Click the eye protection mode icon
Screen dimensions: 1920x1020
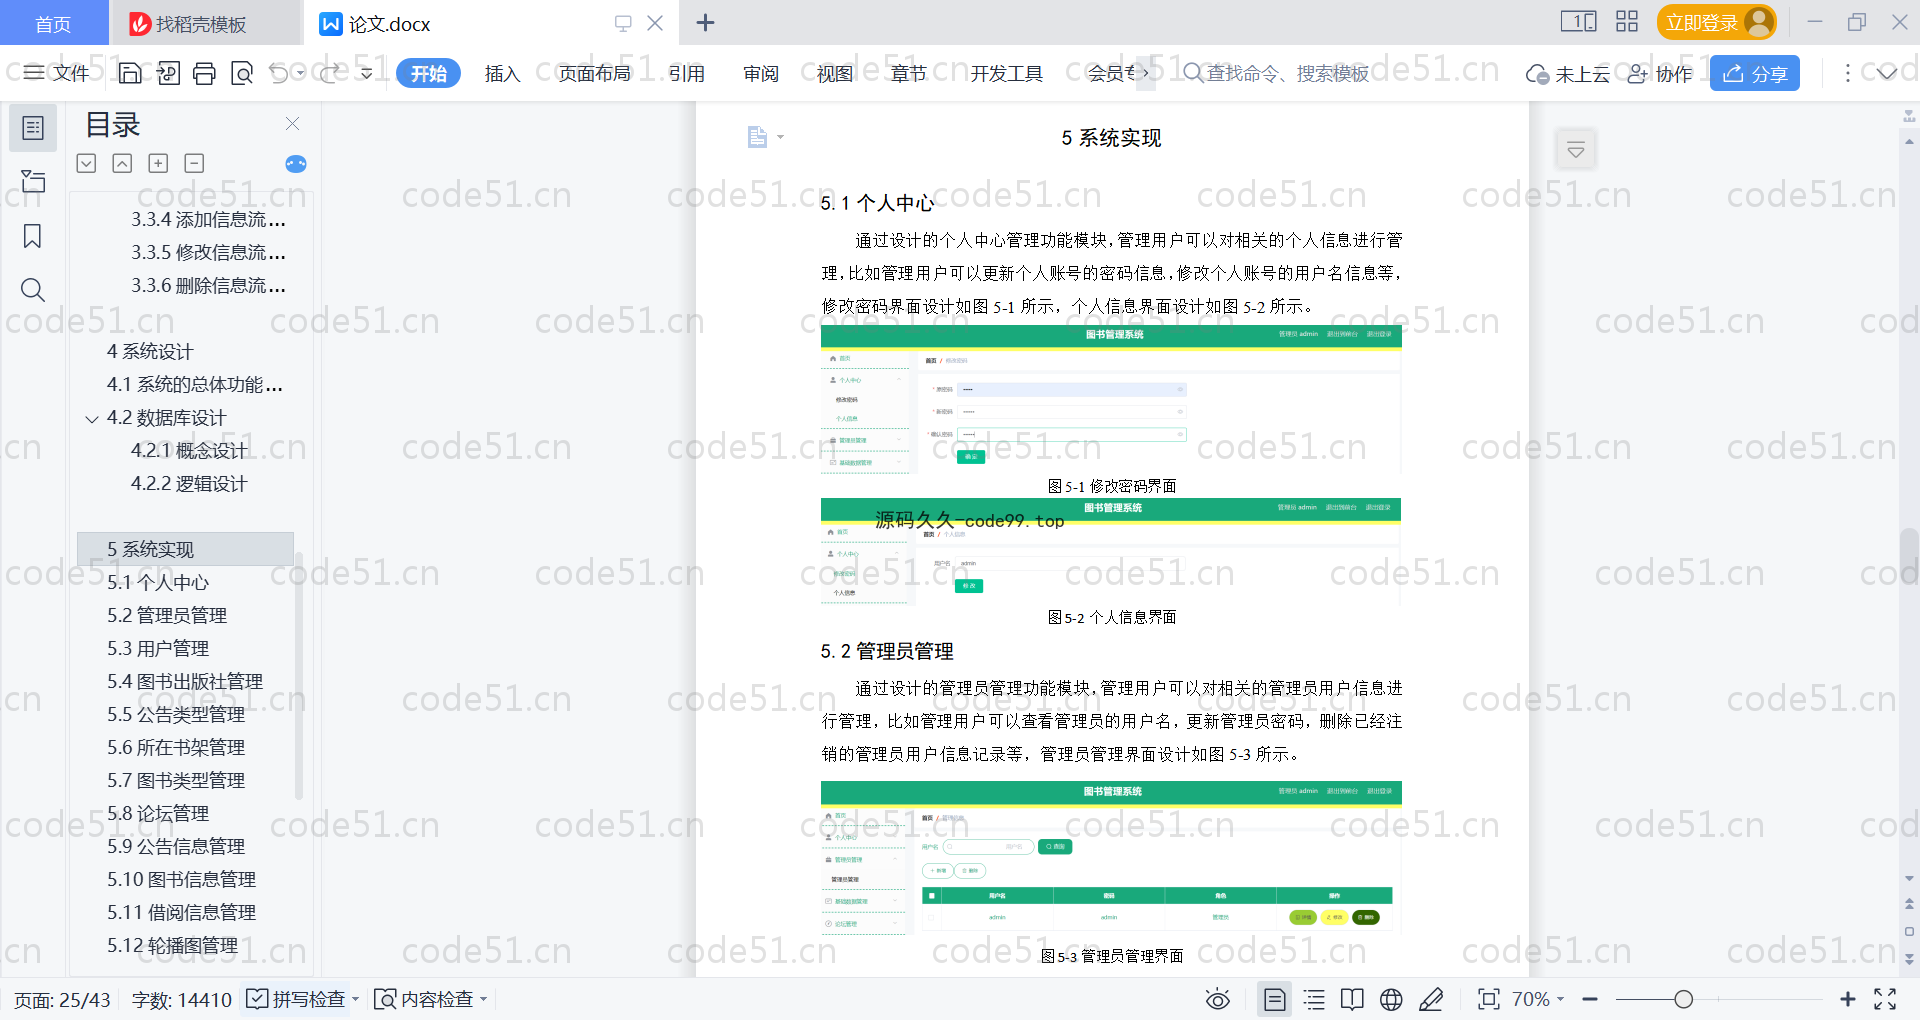coord(1217,999)
